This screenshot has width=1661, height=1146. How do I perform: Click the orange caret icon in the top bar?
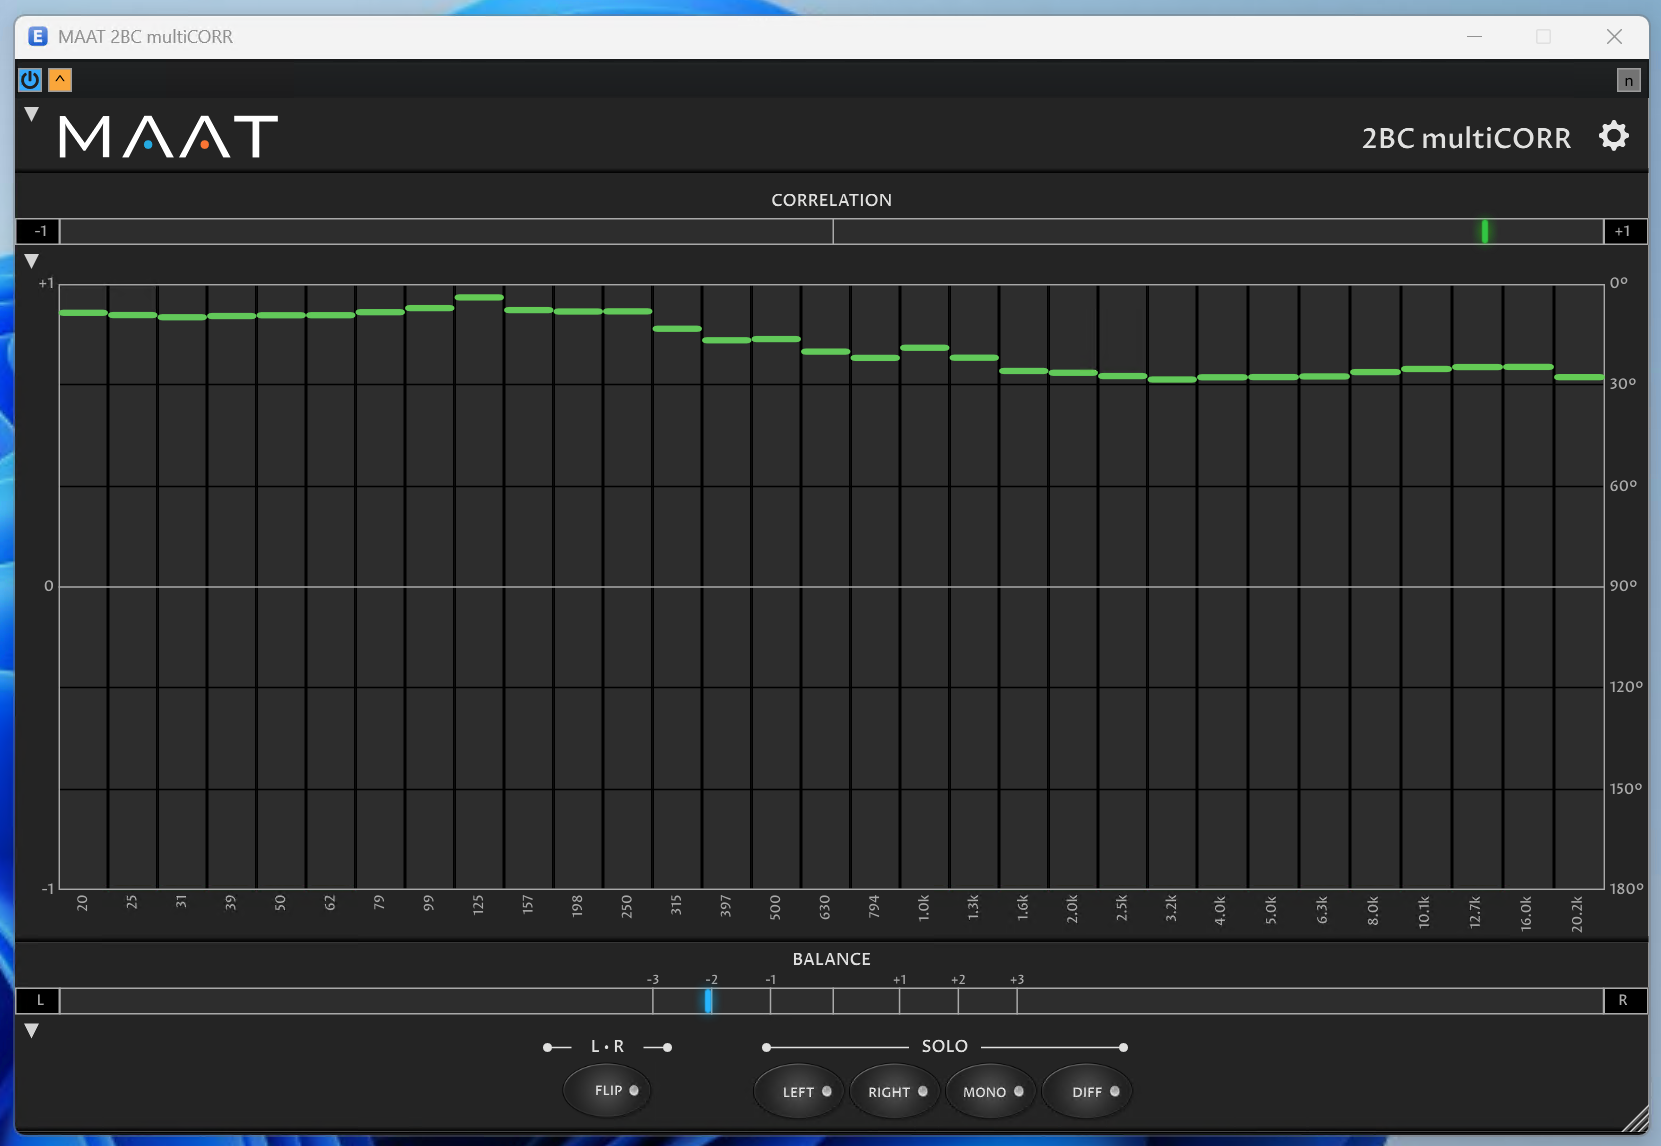pyautogui.click(x=60, y=79)
